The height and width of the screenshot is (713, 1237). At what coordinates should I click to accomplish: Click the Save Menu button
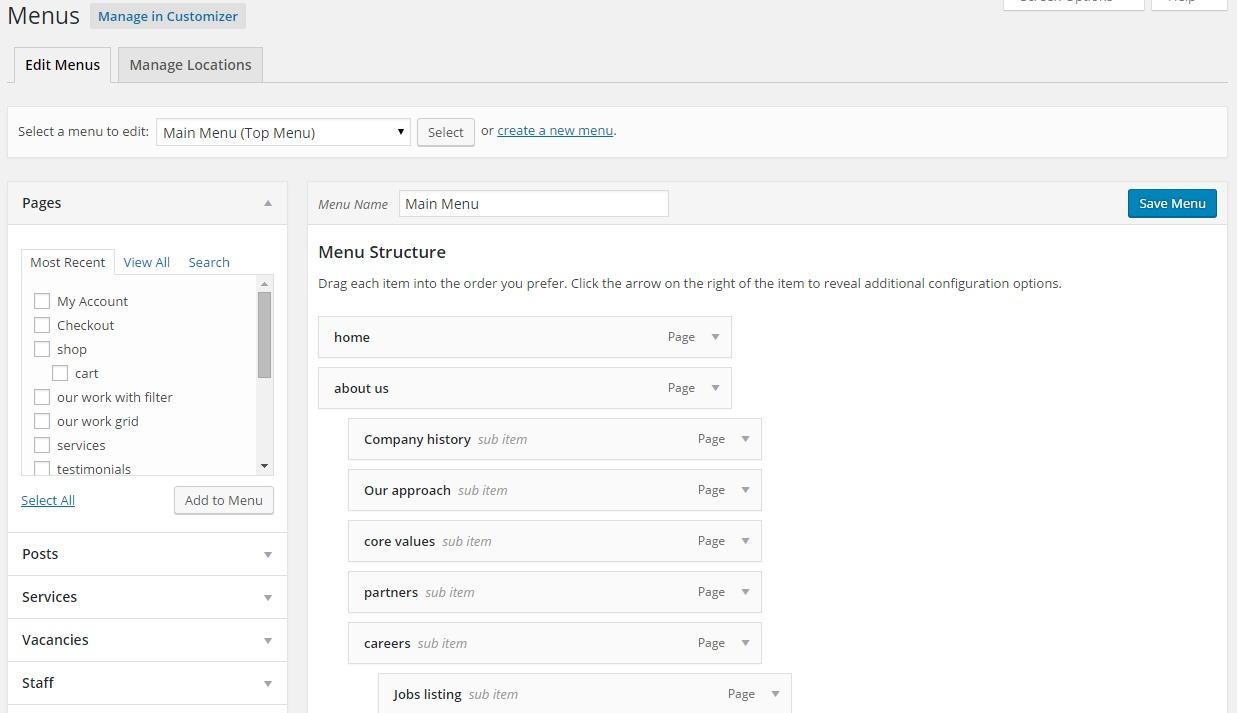(1171, 203)
